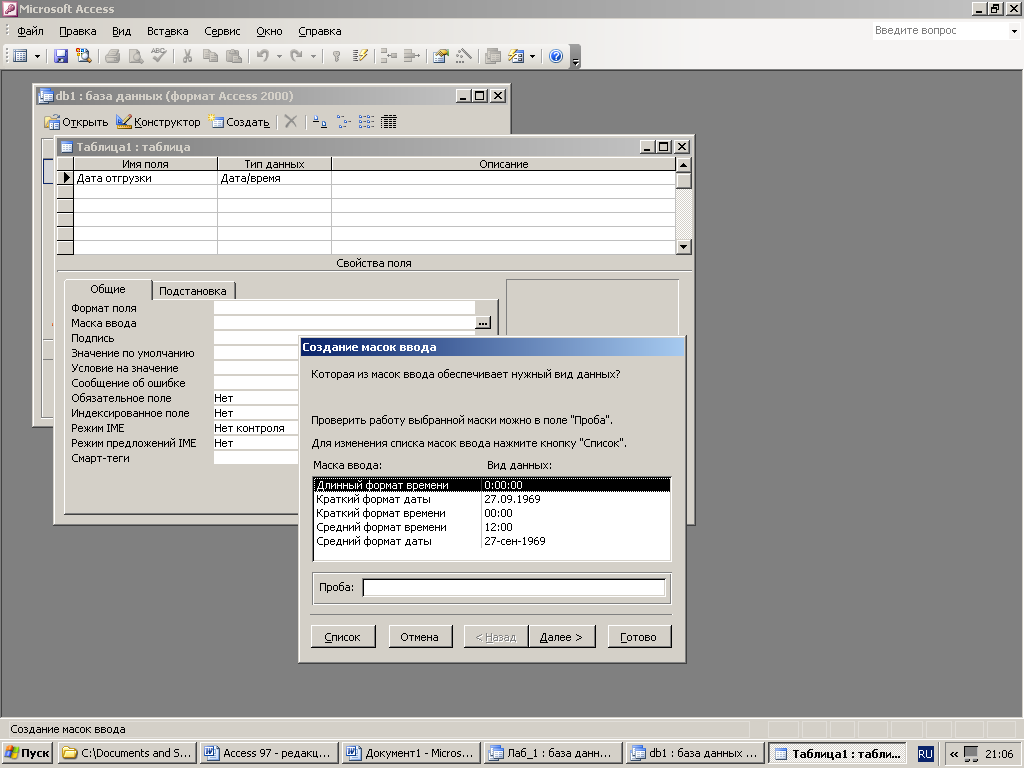Open the Redo history dropdown arrow
This screenshot has width=1024, height=768.
[313, 56]
